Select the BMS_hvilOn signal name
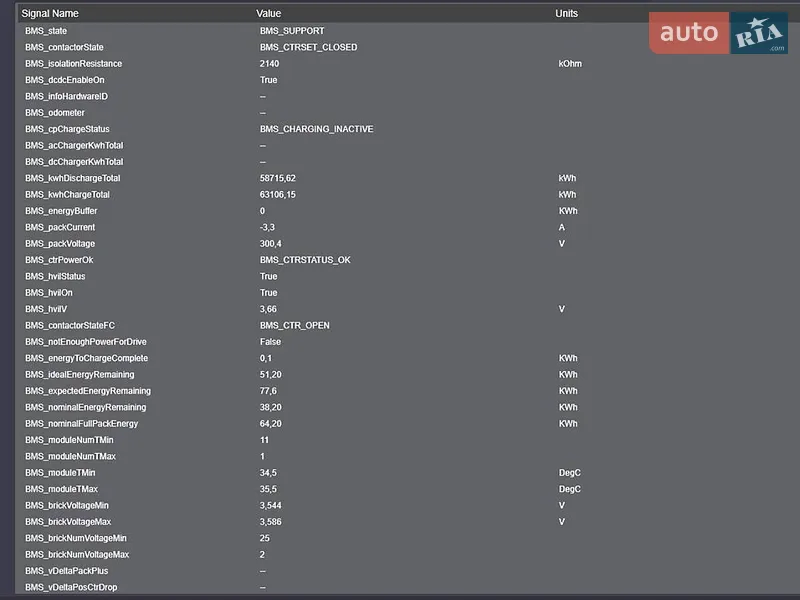Viewport: 800px width, 600px height. pyautogui.click(x=48, y=292)
